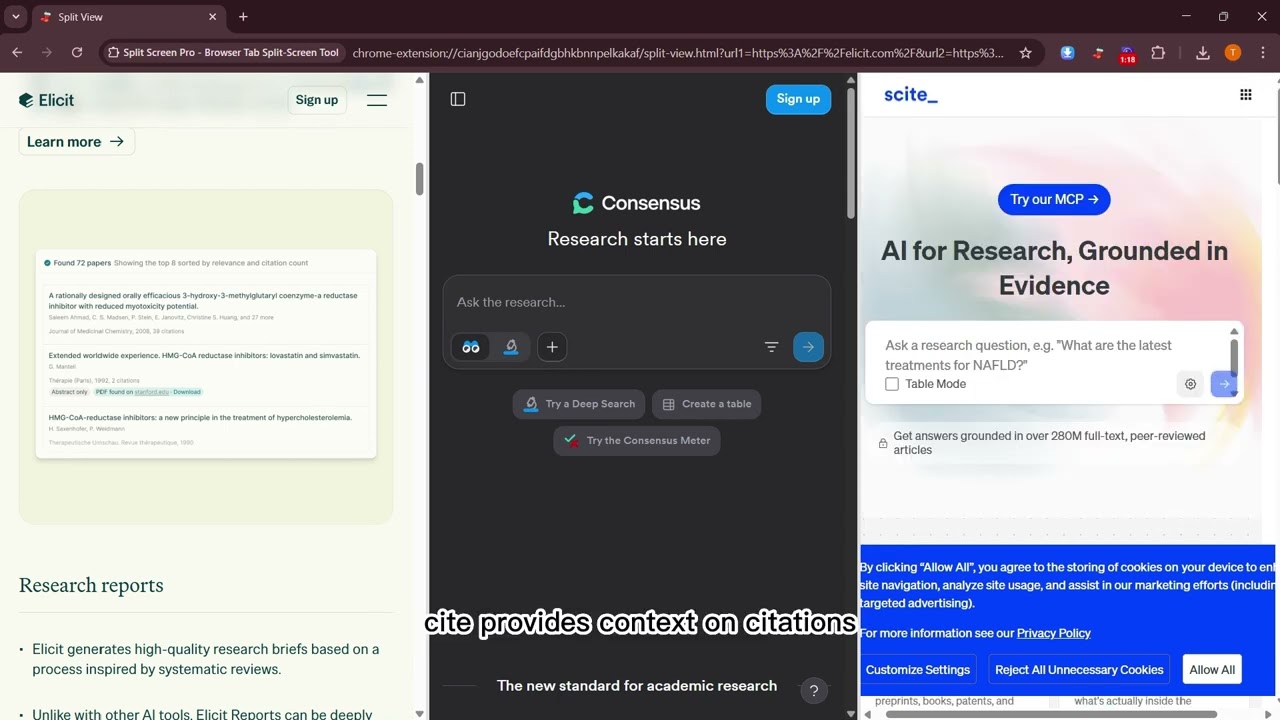Click the Research reports heading
This screenshot has width=1280, height=720.
tap(91, 585)
